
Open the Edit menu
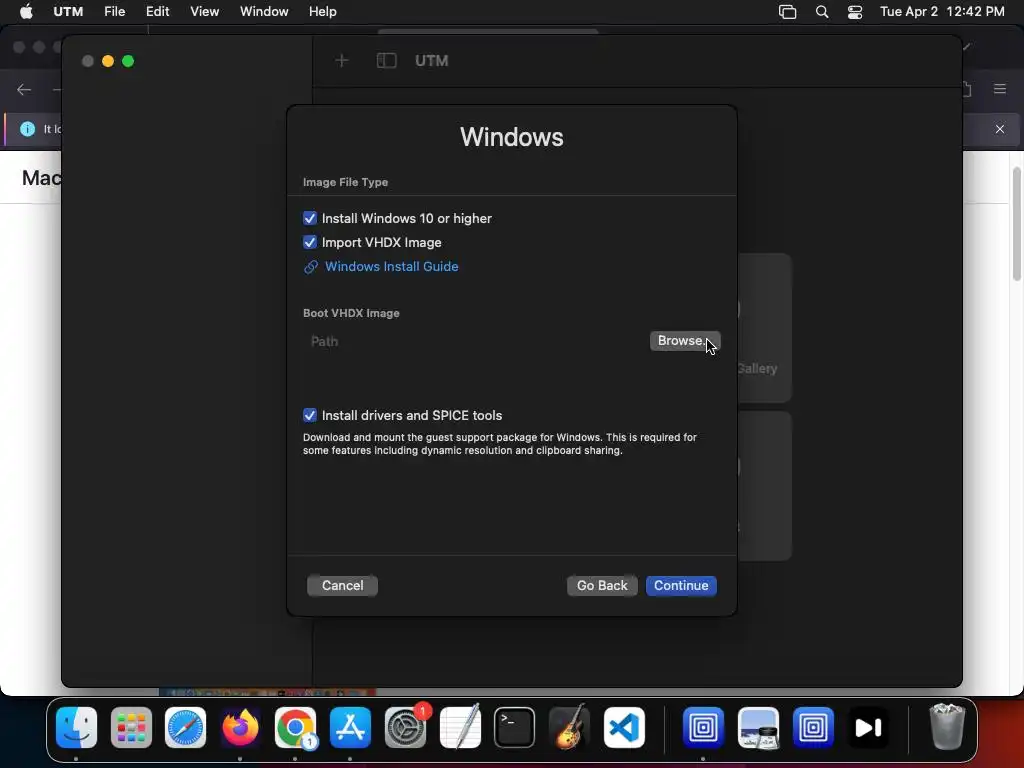click(x=157, y=12)
